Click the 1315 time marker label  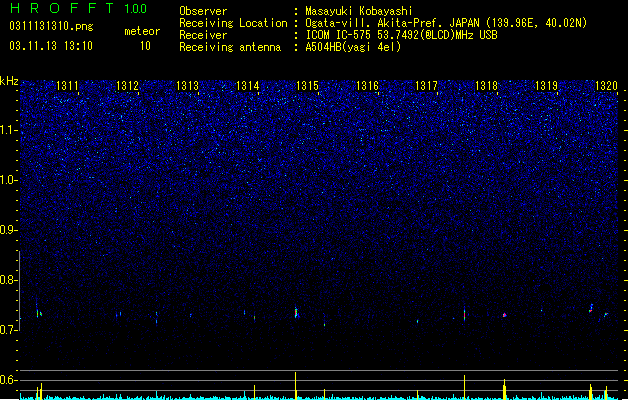(x=307, y=86)
